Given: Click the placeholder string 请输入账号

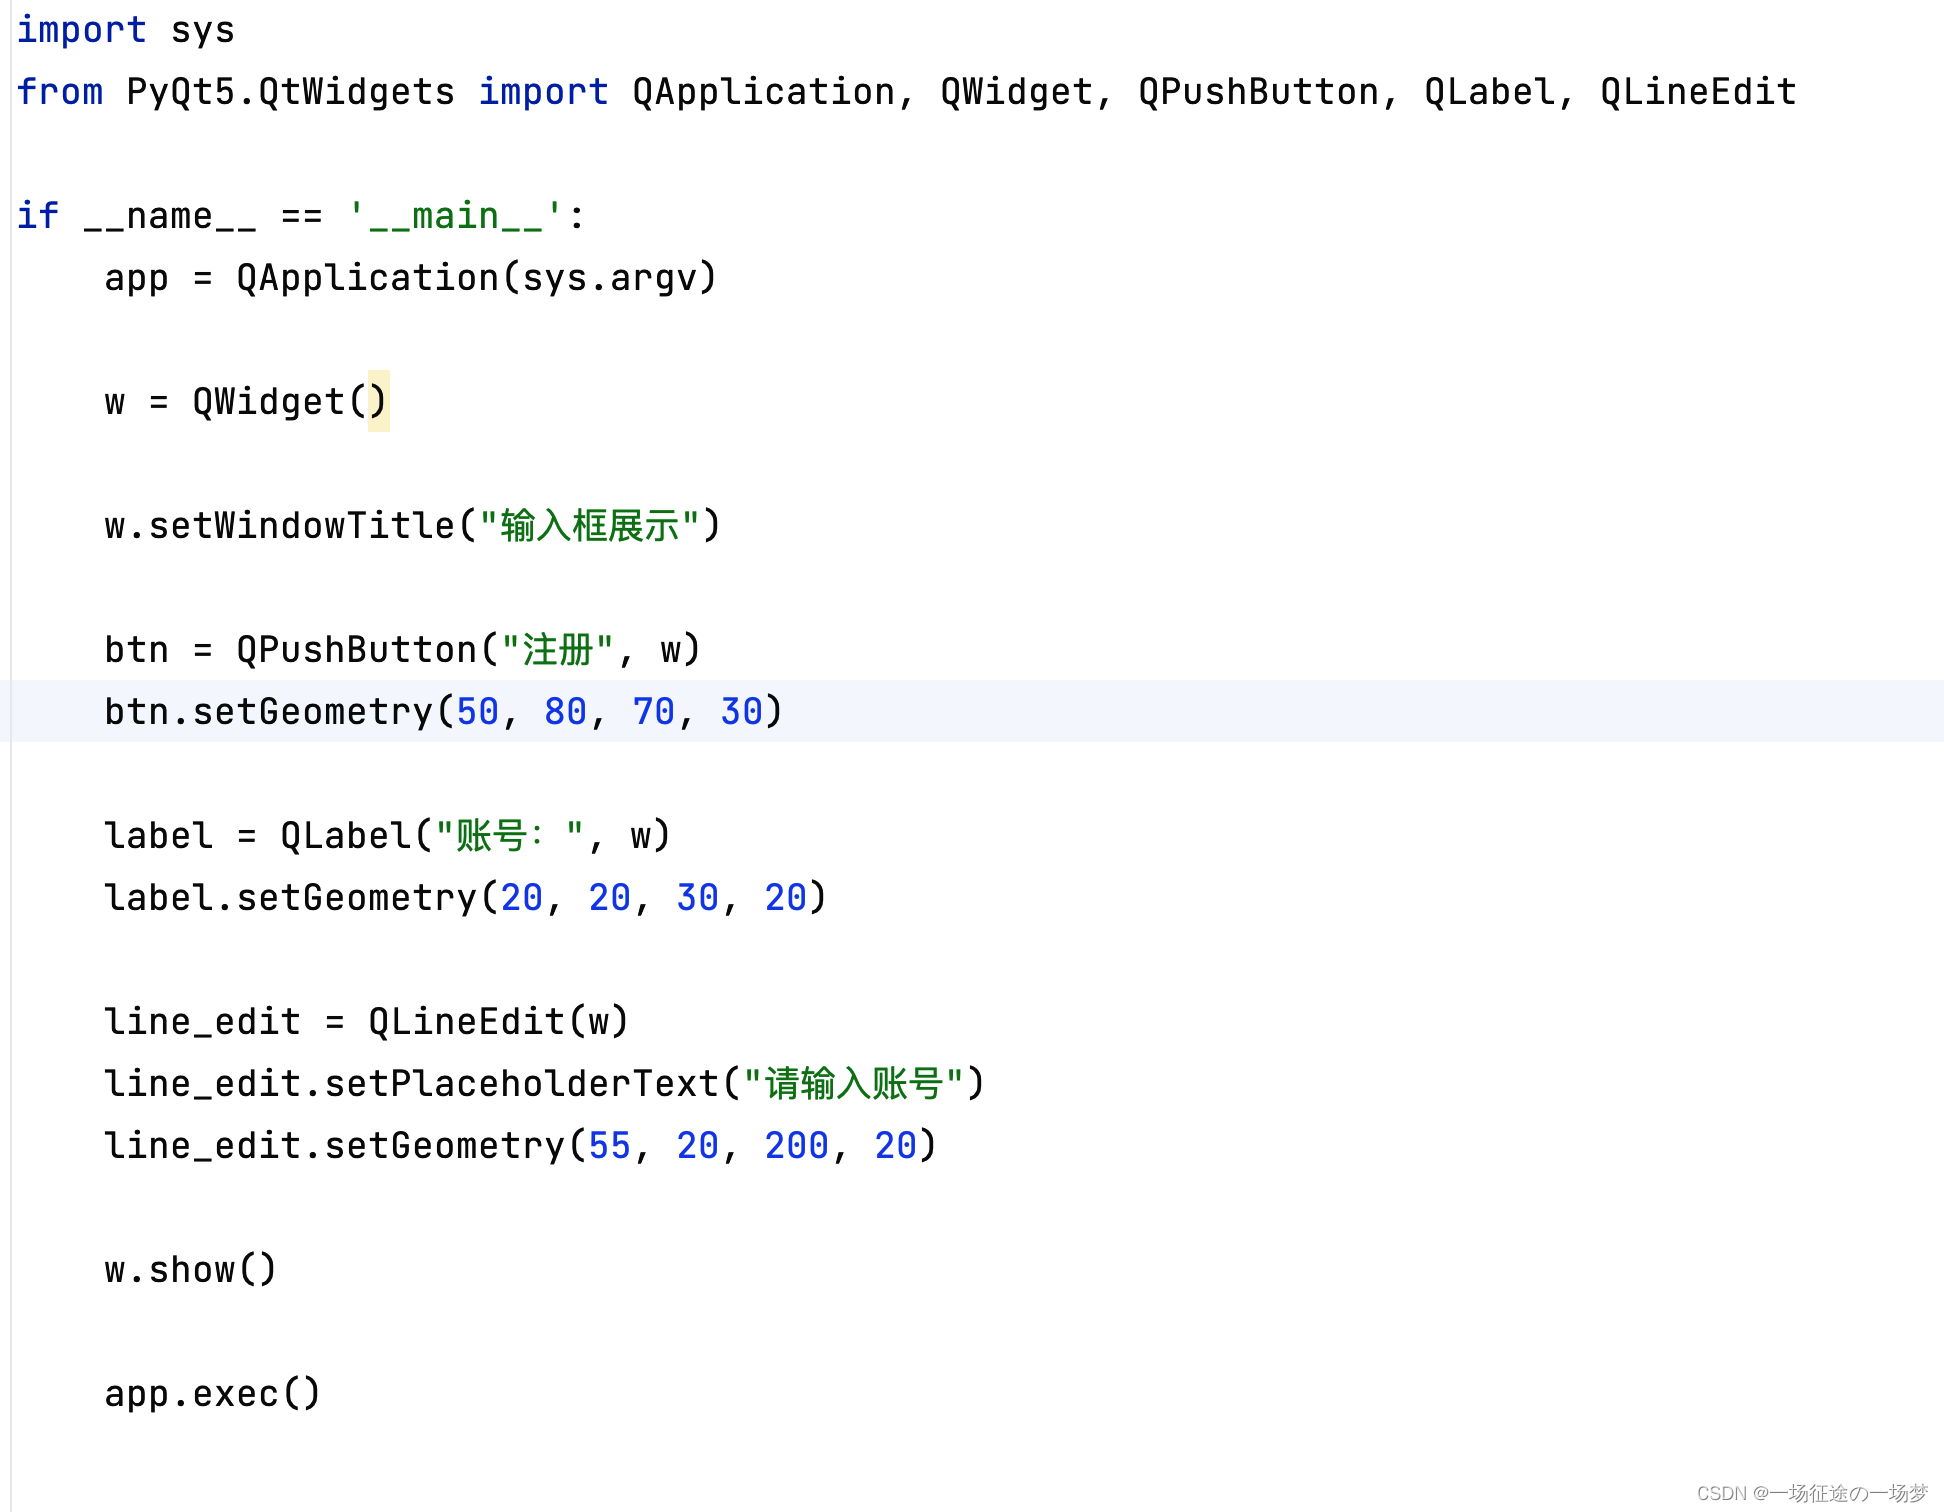Looking at the screenshot, I should 853,1084.
